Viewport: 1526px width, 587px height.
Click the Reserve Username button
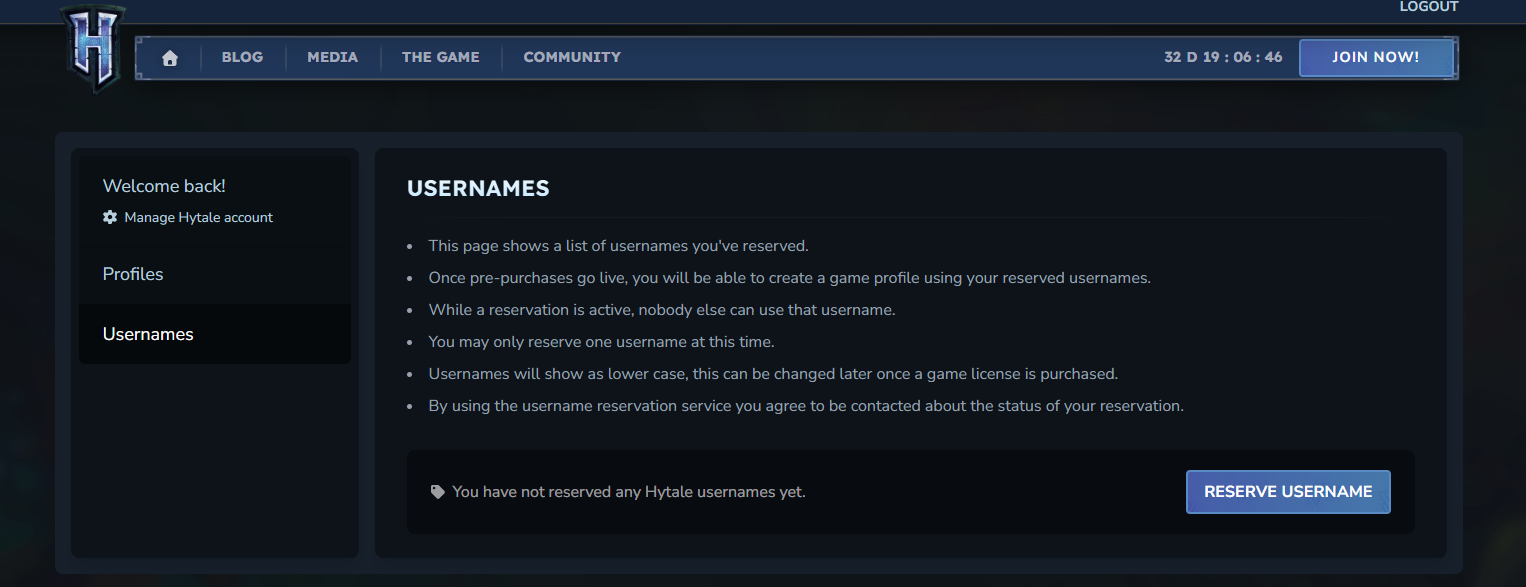pyautogui.click(x=1288, y=492)
